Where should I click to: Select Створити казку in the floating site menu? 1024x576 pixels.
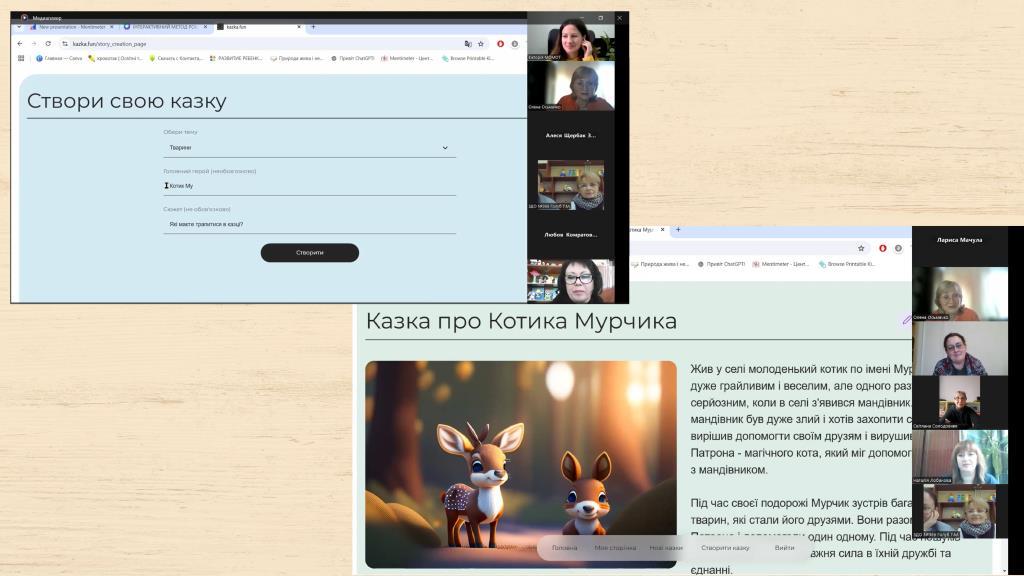click(x=725, y=548)
